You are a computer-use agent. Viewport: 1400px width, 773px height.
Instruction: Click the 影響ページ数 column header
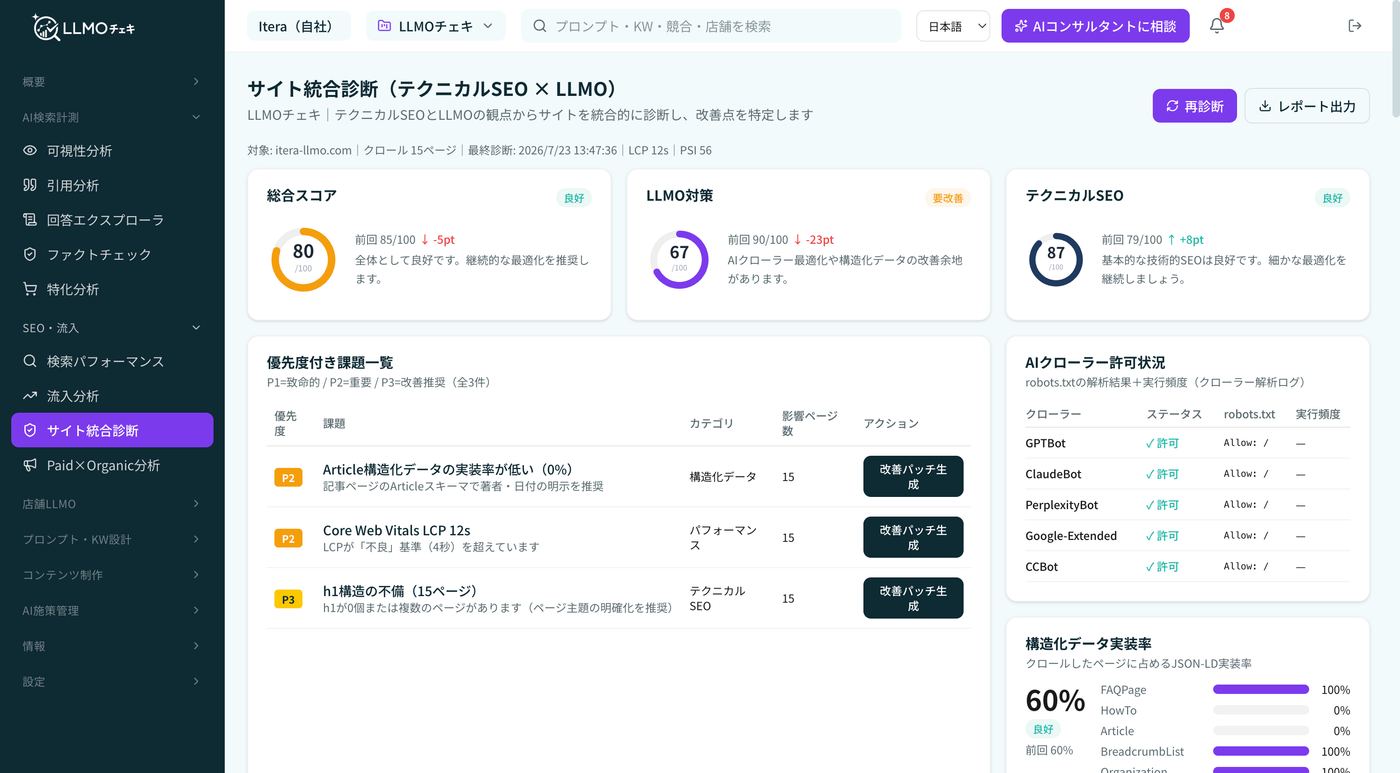pos(810,423)
